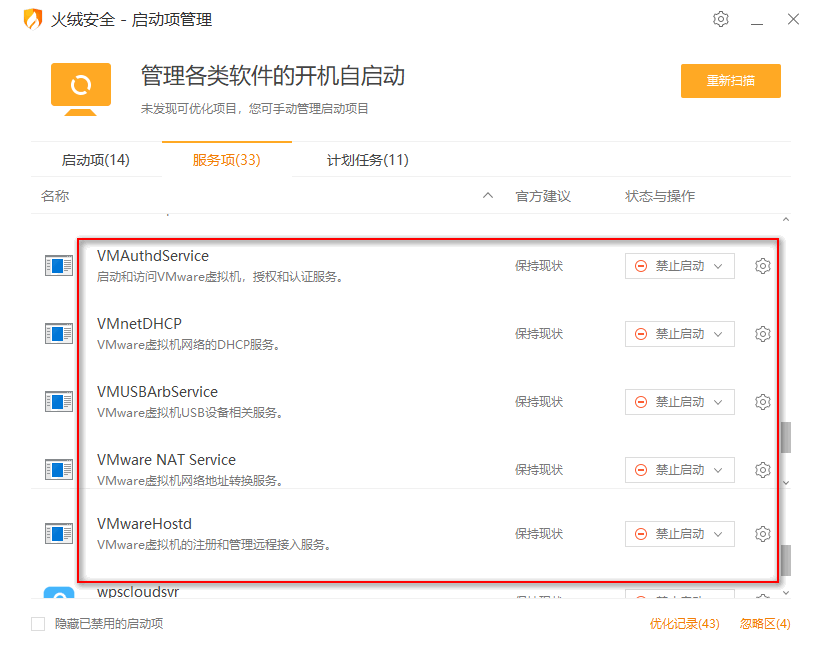Select the VMware NAT Service row name
This screenshot has width=819, height=645.
166,460
